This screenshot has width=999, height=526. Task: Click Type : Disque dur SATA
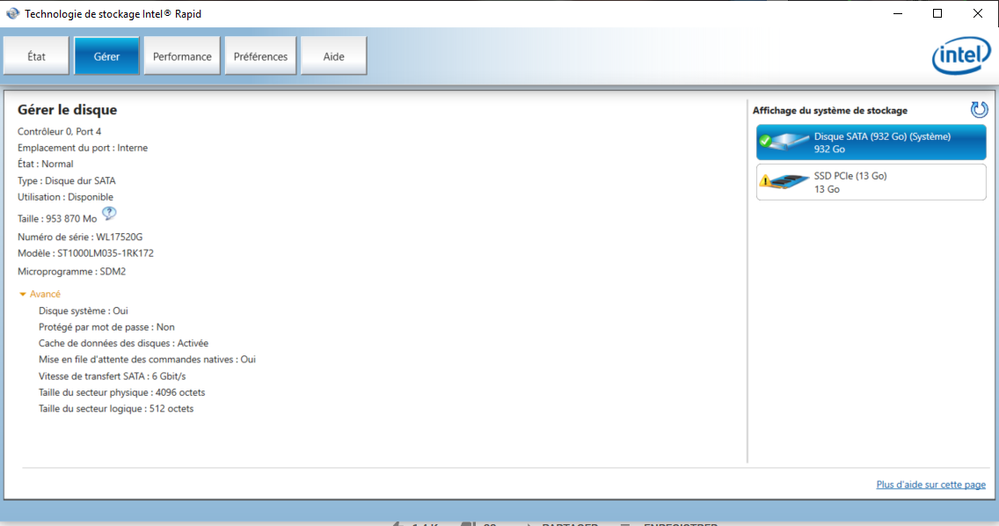coord(67,181)
